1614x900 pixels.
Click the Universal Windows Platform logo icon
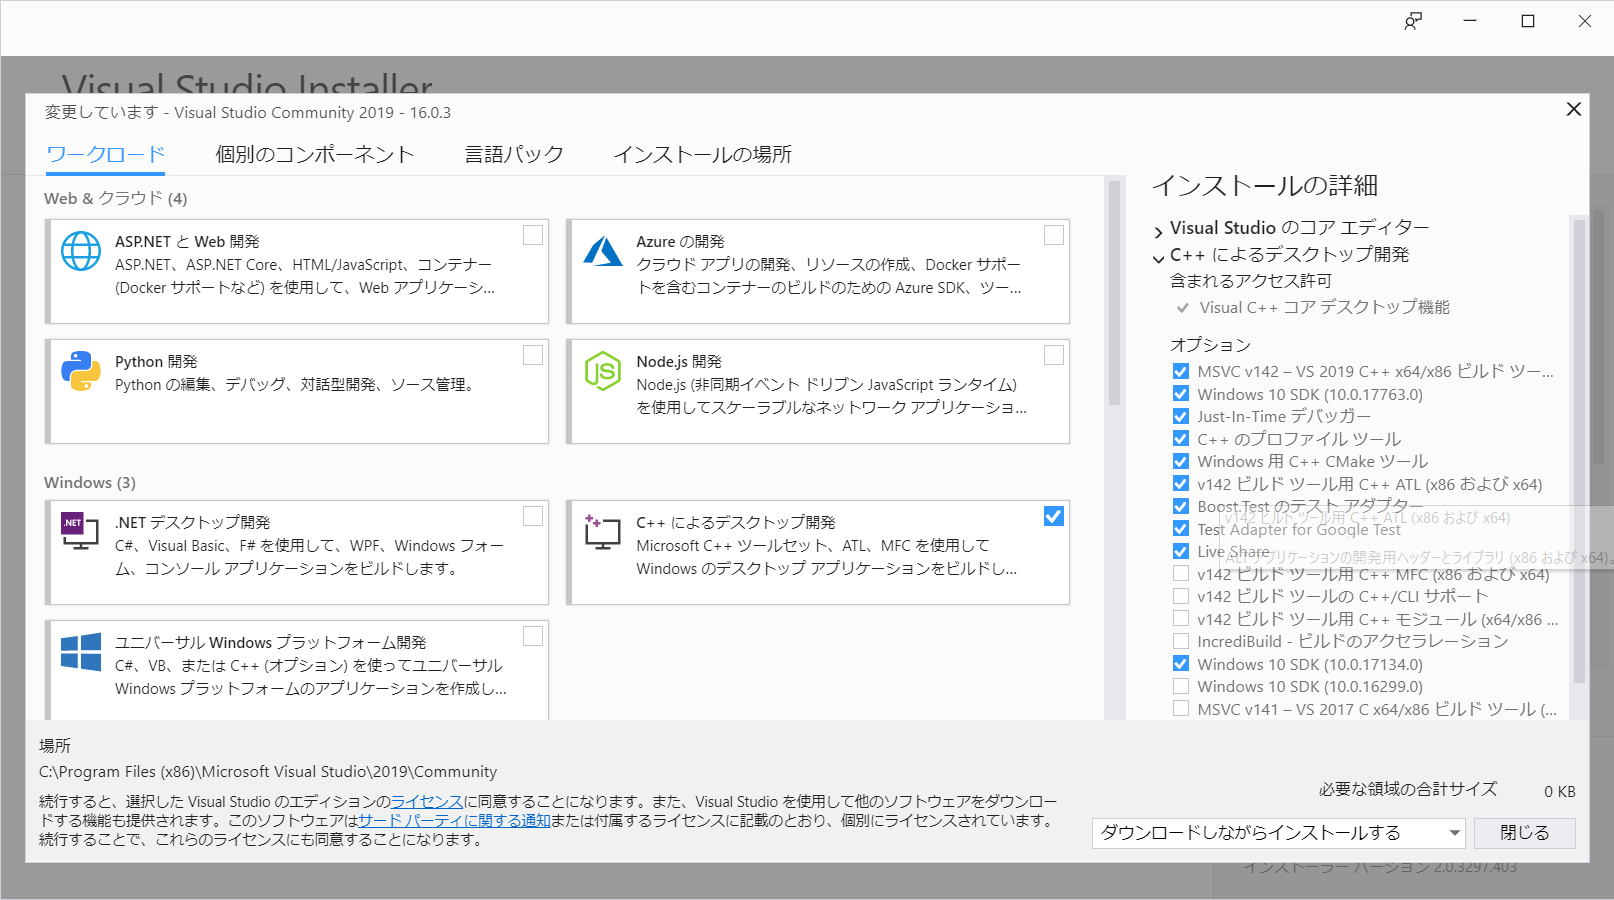(81, 651)
